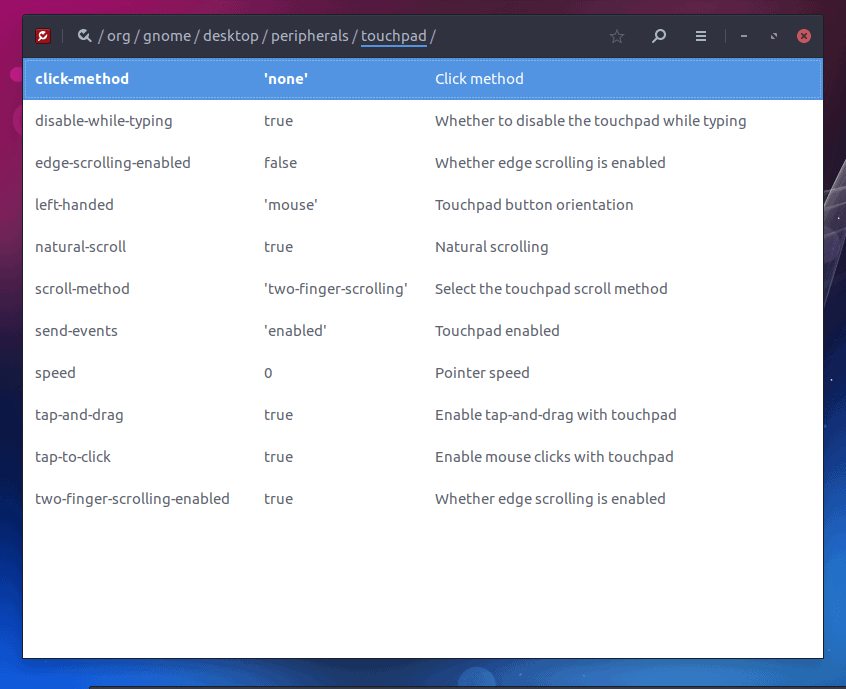Open the hamburger menu
Image resolution: width=846 pixels, height=689 pixels.
tap(701, 36)
